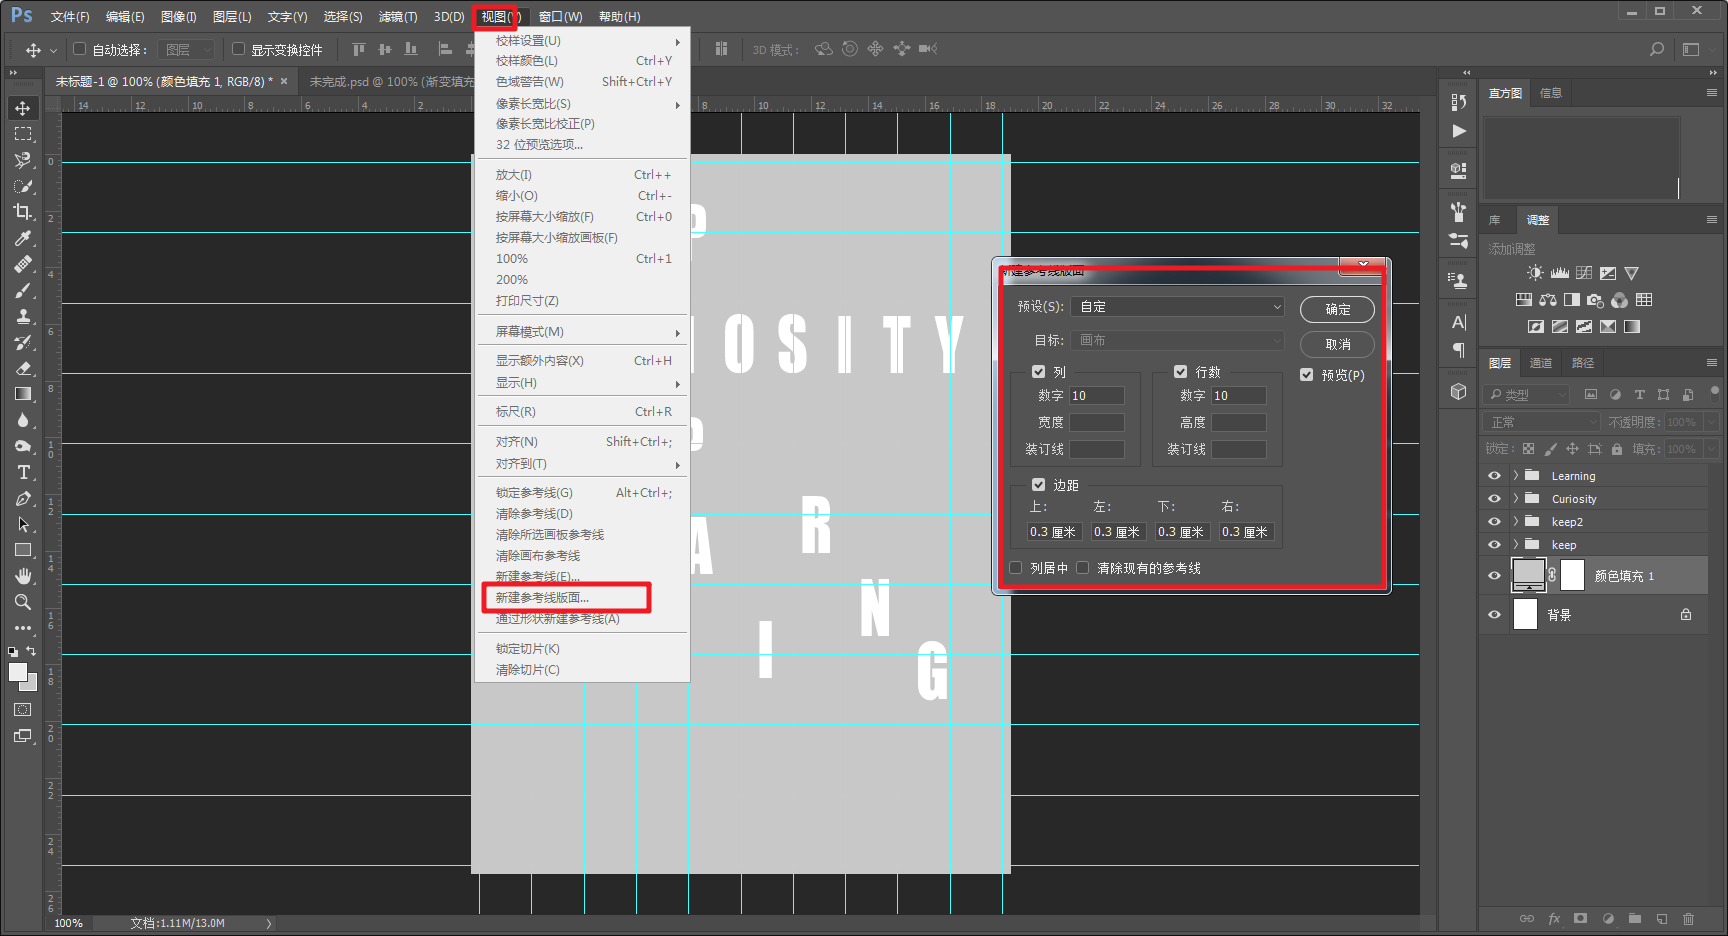Select the Gradient tool
Image resolution: width=1728 pixels, height=936 pixels.
(x=23, y=394)
